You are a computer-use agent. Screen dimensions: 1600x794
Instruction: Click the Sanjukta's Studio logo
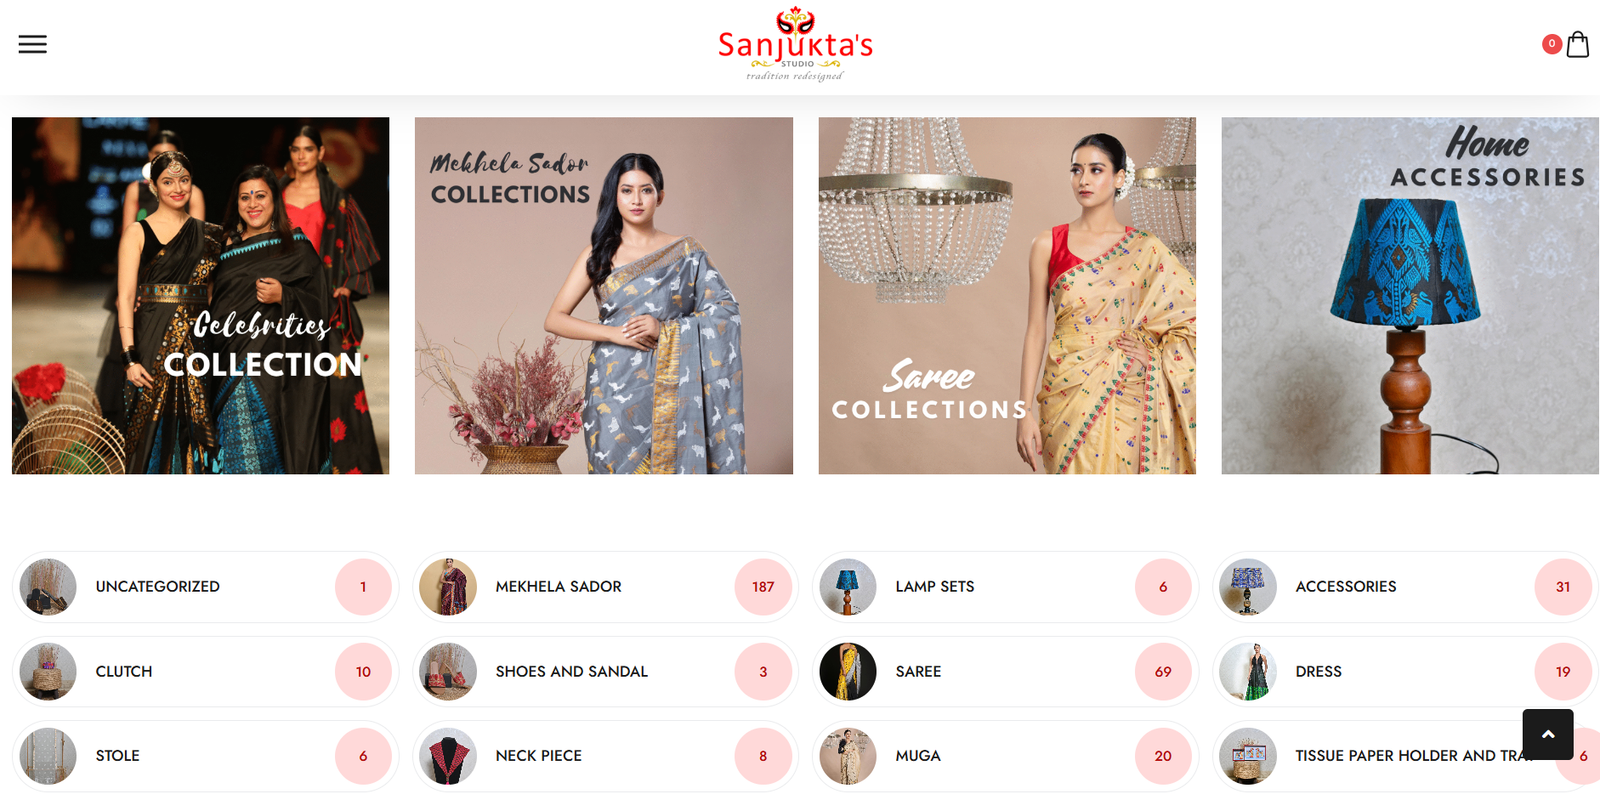point(795,45)
